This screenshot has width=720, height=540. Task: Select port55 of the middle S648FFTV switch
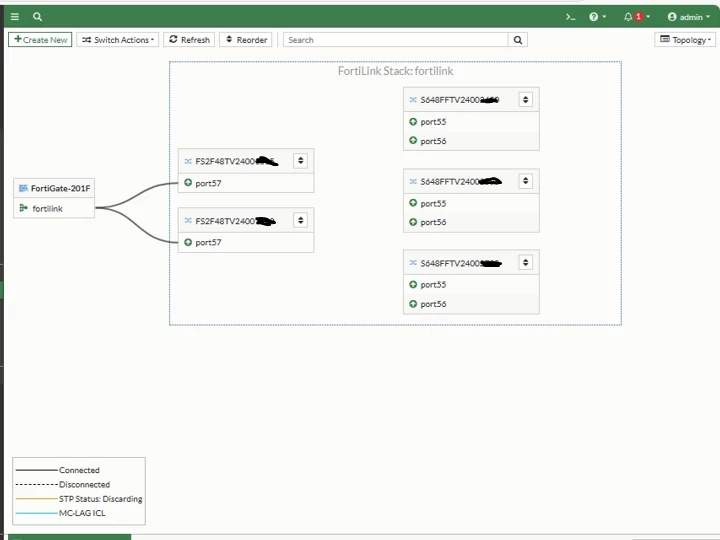pyautogui.click(x=472, y=203)
